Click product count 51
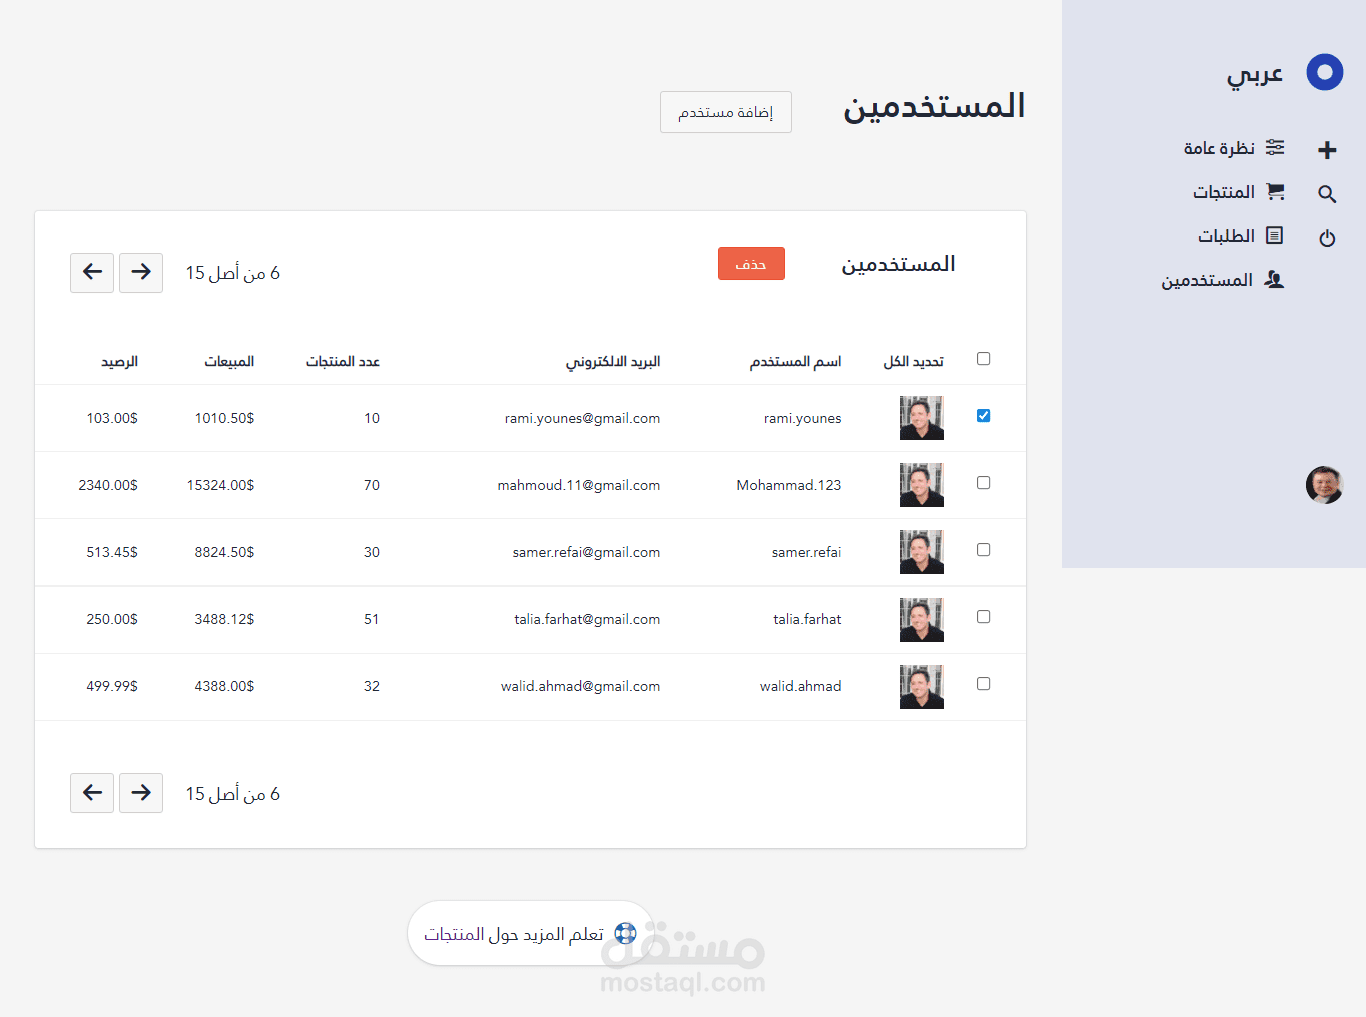The image size is (1366, 1017). tap(372, 619)
